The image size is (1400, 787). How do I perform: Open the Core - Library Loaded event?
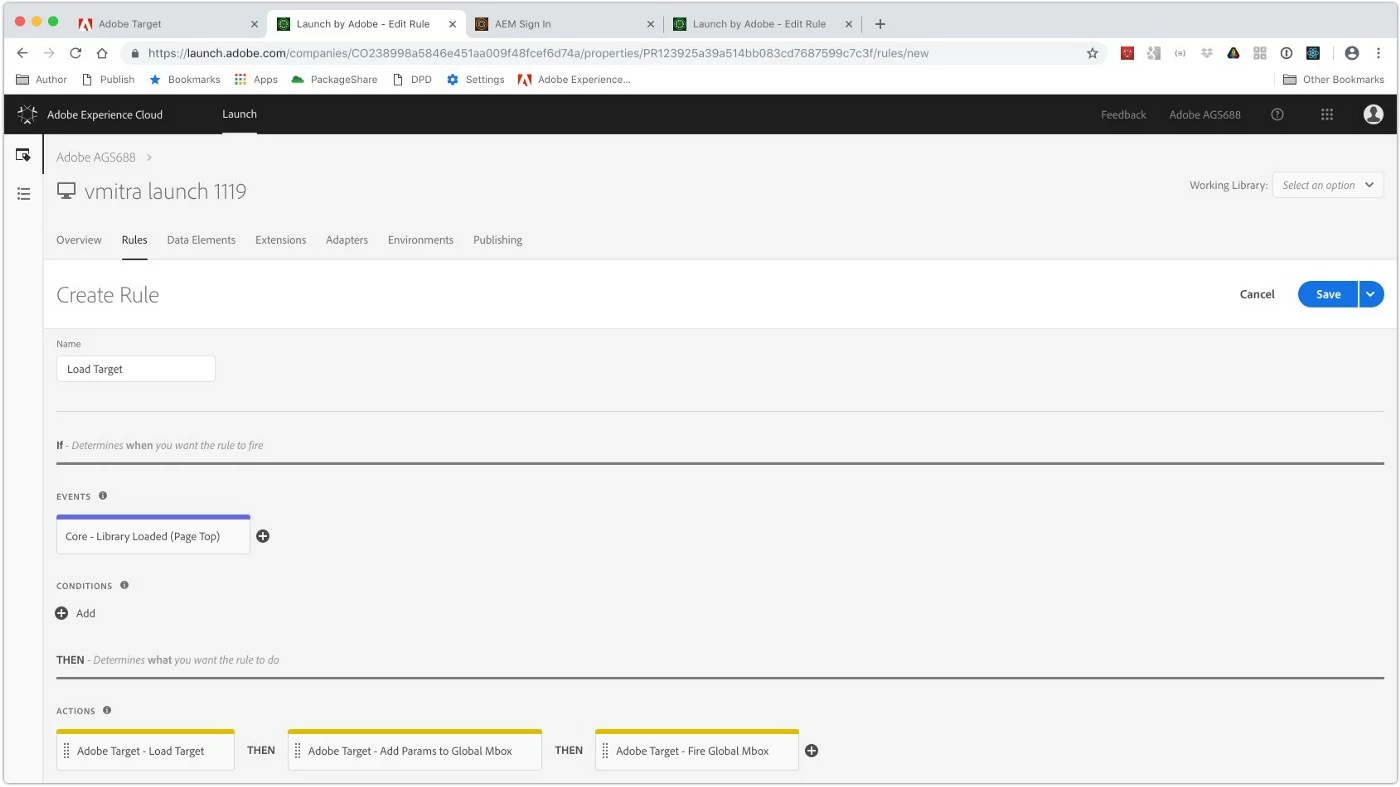(x=153, y=535)
